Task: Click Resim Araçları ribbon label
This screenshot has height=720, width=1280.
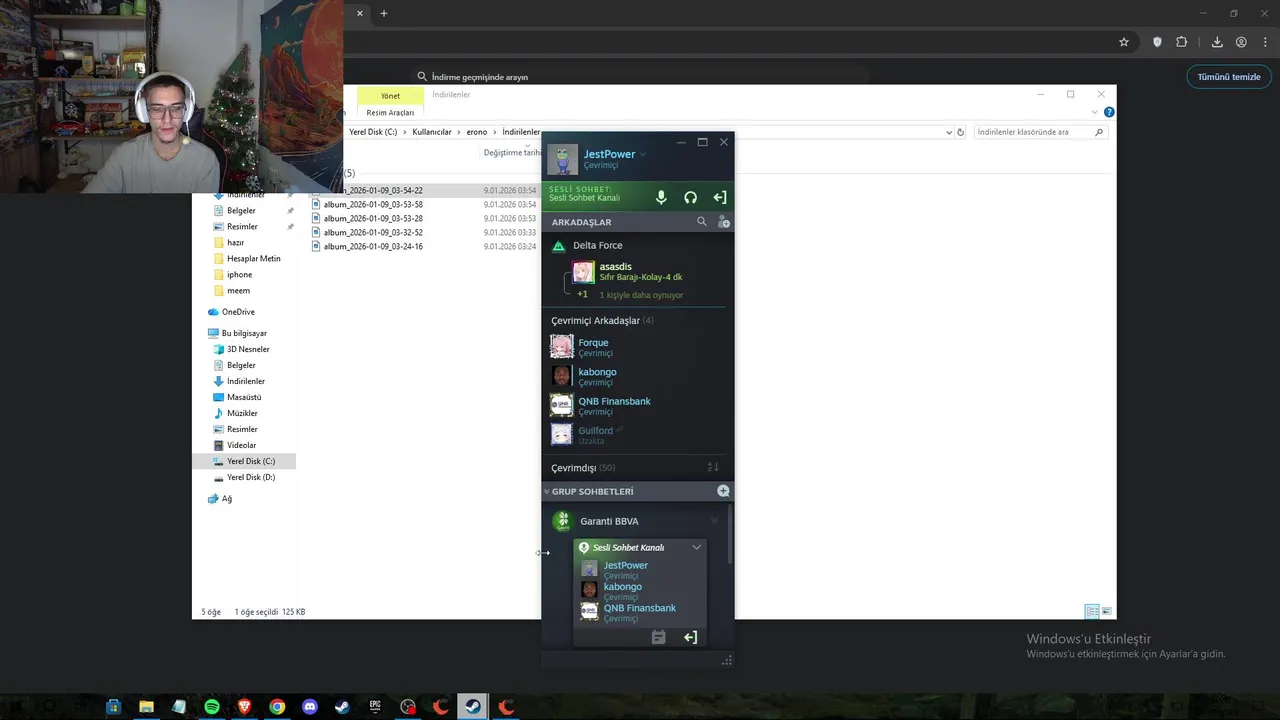Action: (x=390, y=113)
